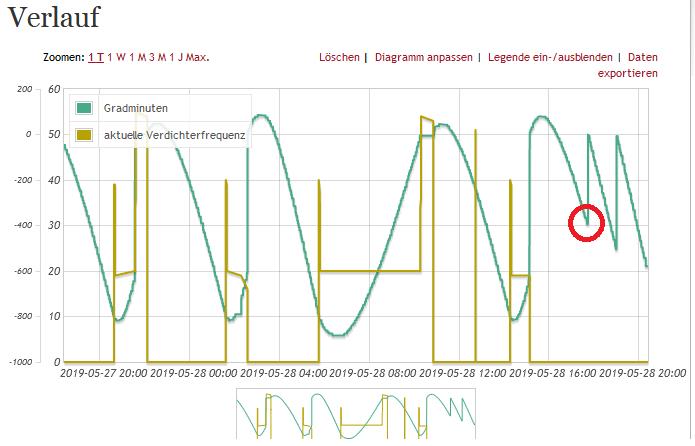Click y-axis value -1000
This screenshot has height=446, width=695.
coord(21,362)
